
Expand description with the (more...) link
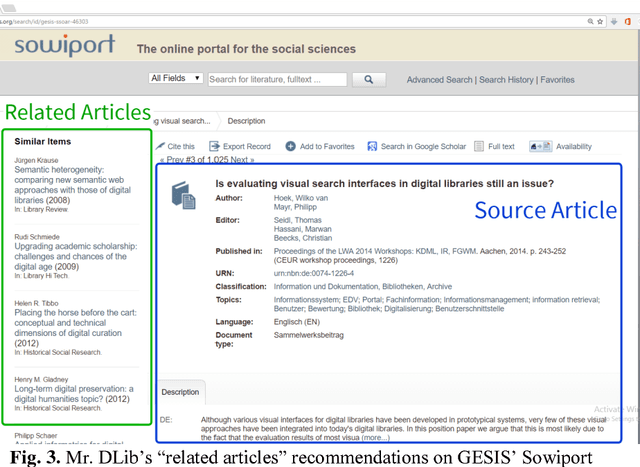[375, 437]
